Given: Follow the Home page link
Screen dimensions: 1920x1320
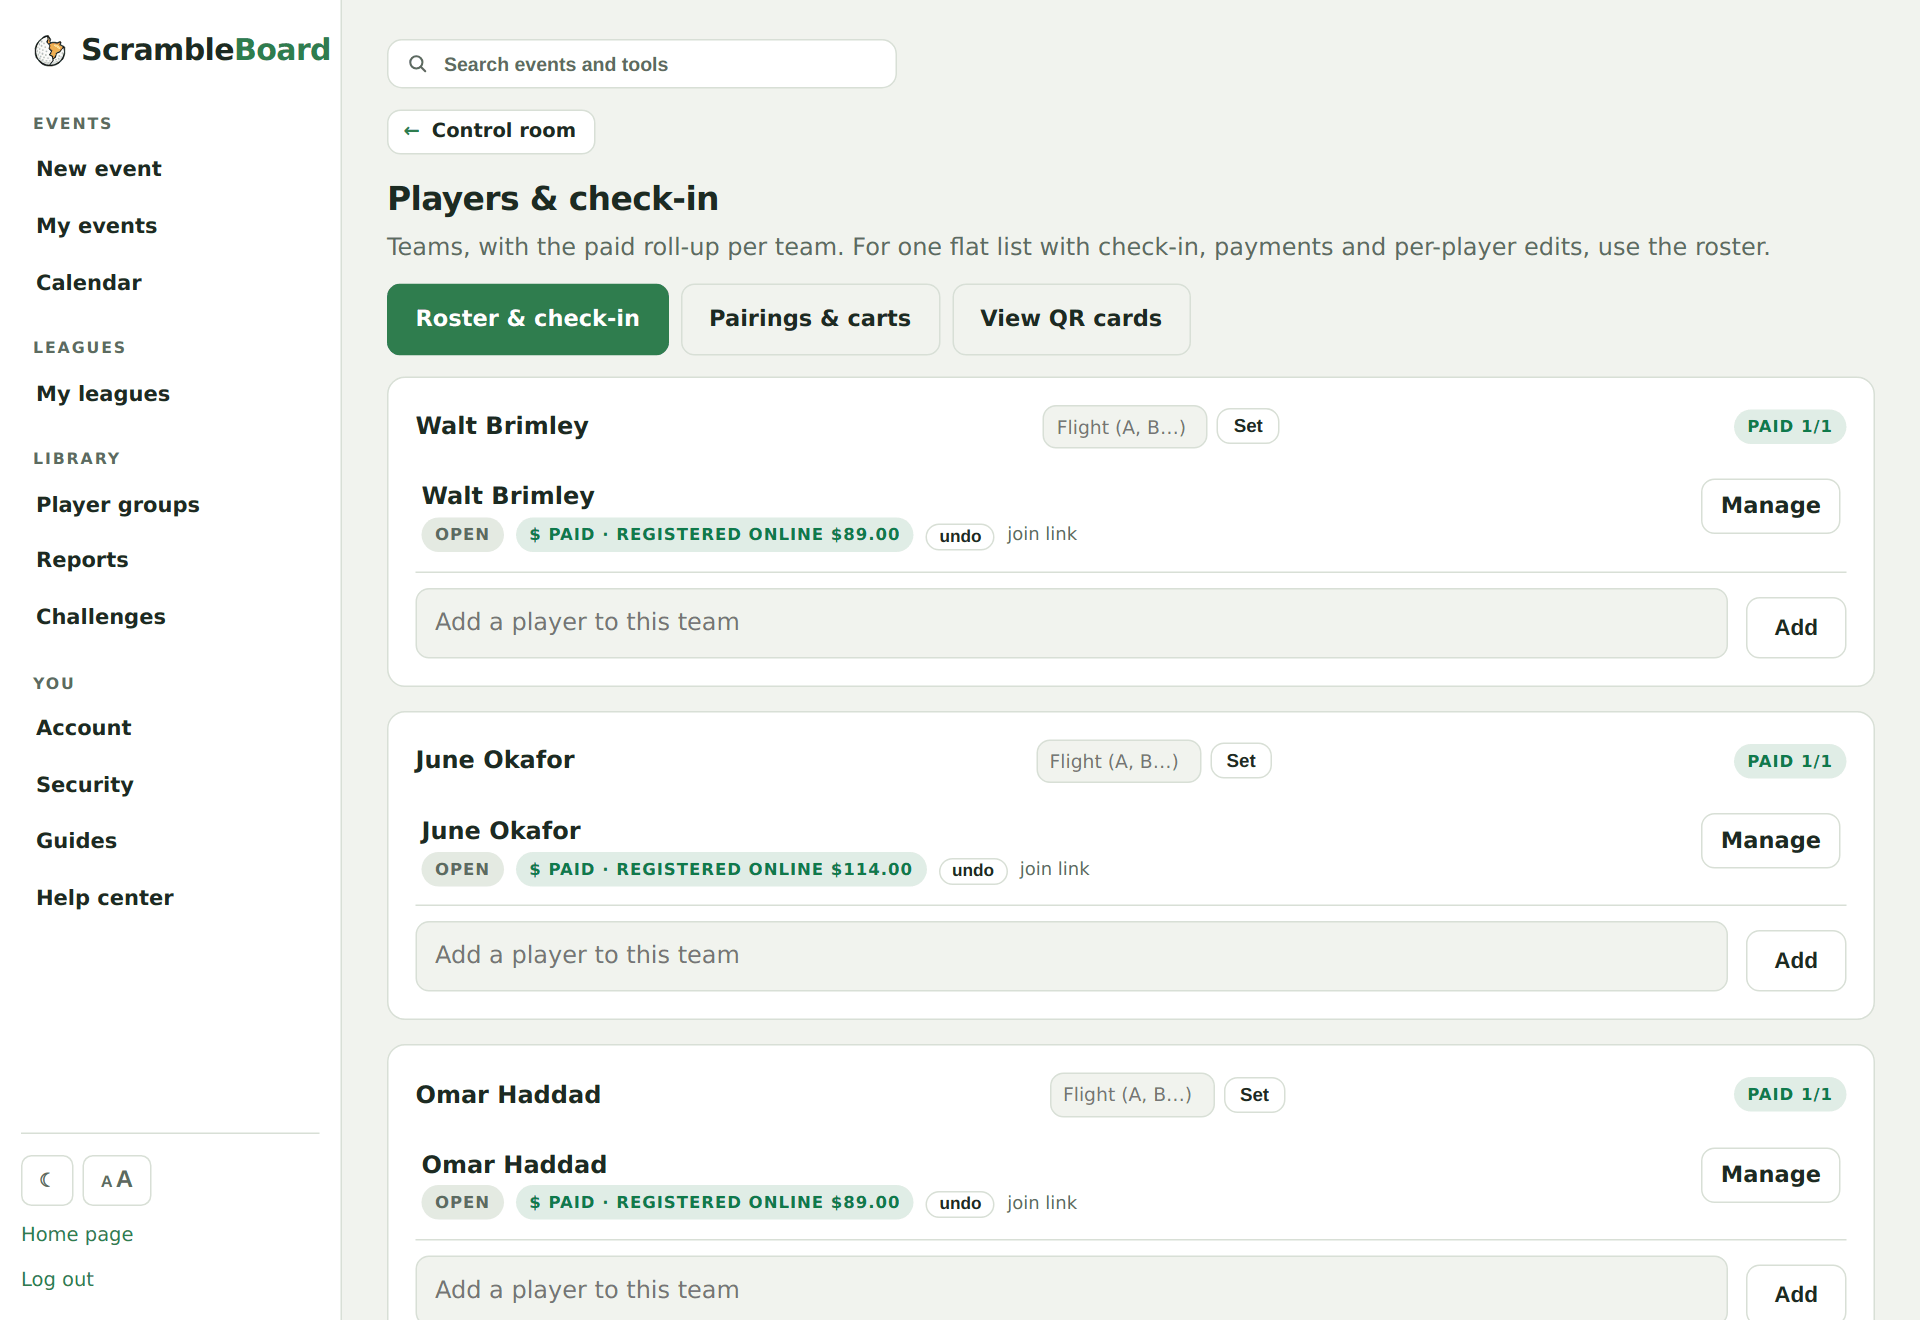Looking at the screenshot, I should tap(77, 1234).
